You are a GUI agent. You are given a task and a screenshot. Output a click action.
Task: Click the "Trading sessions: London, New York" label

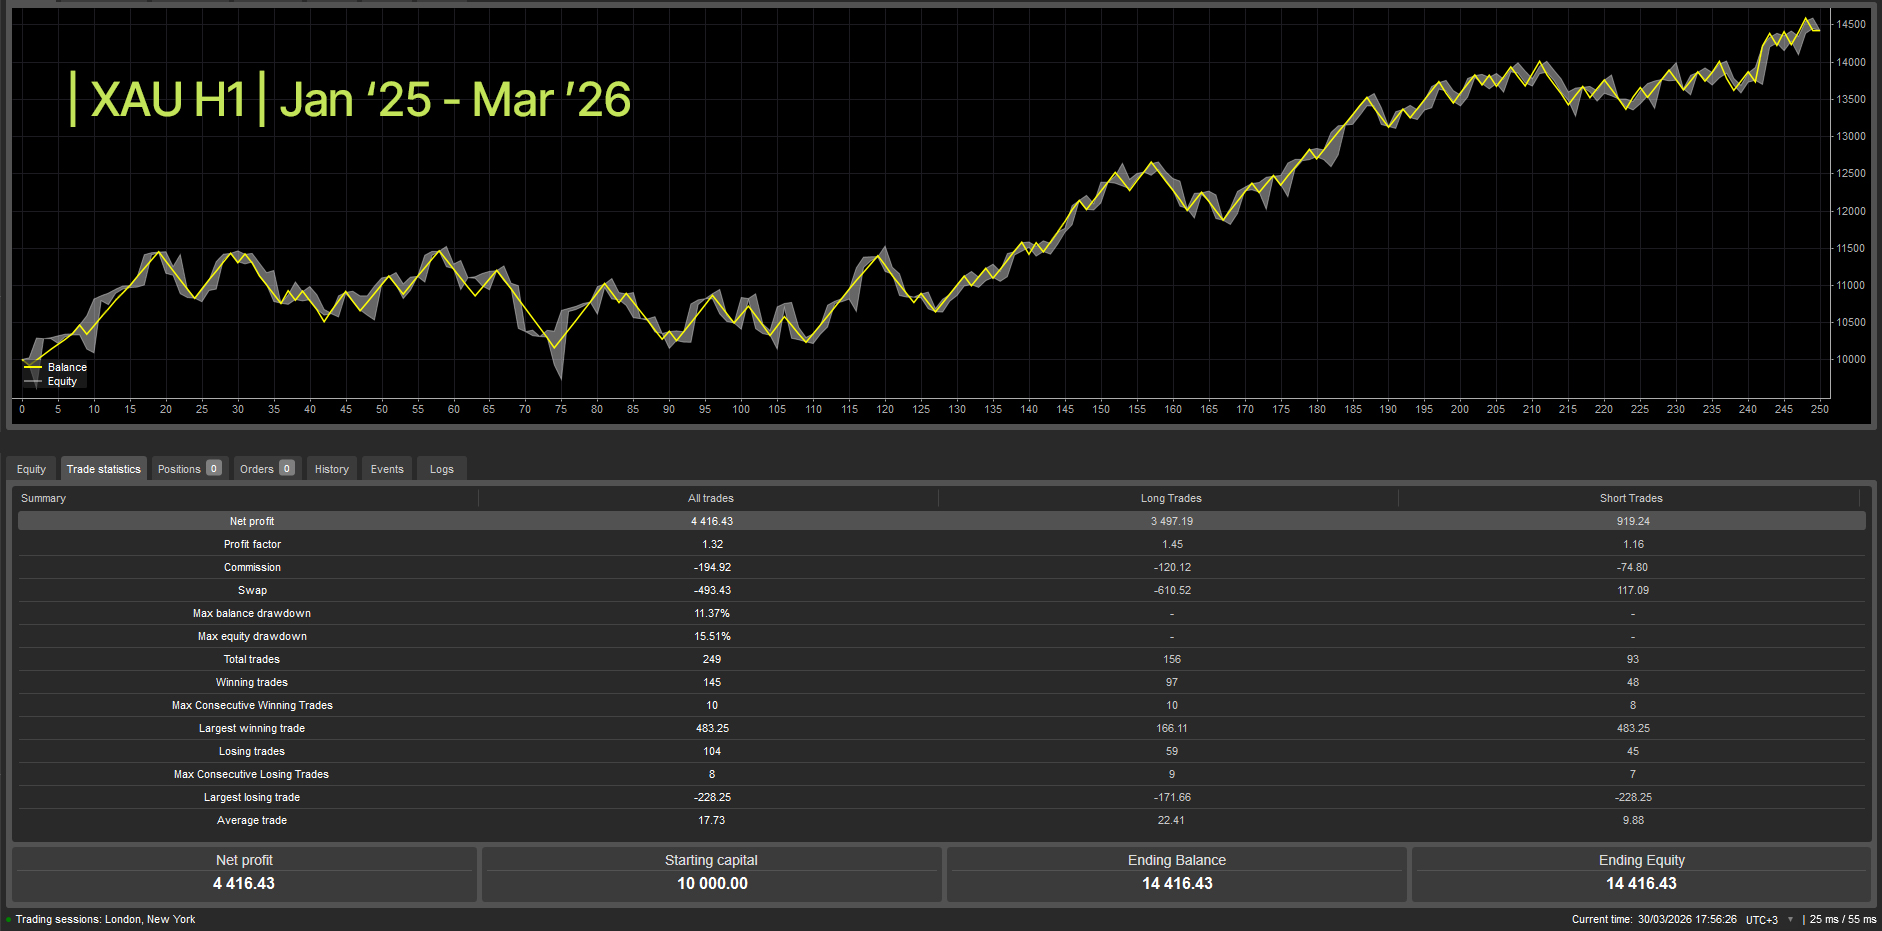click(105, 919)
